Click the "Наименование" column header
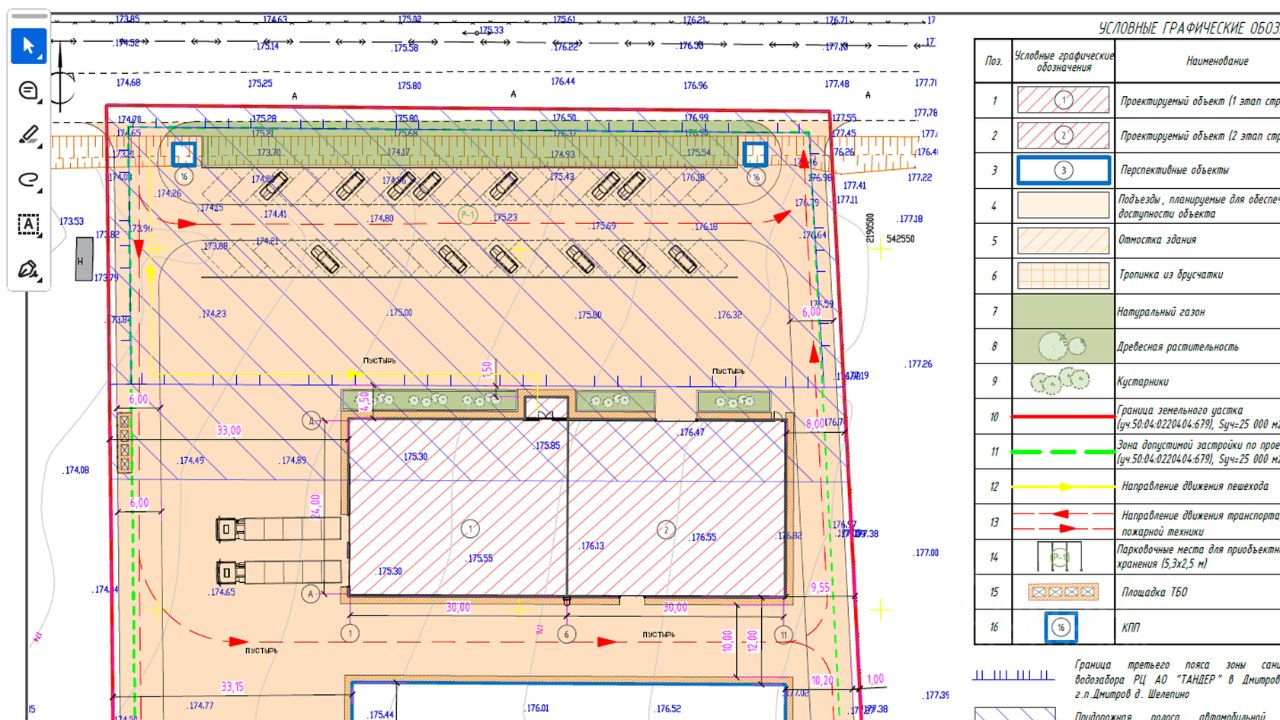The image size is (1280, 720). pyautogui.click(x=1217, y=61)
